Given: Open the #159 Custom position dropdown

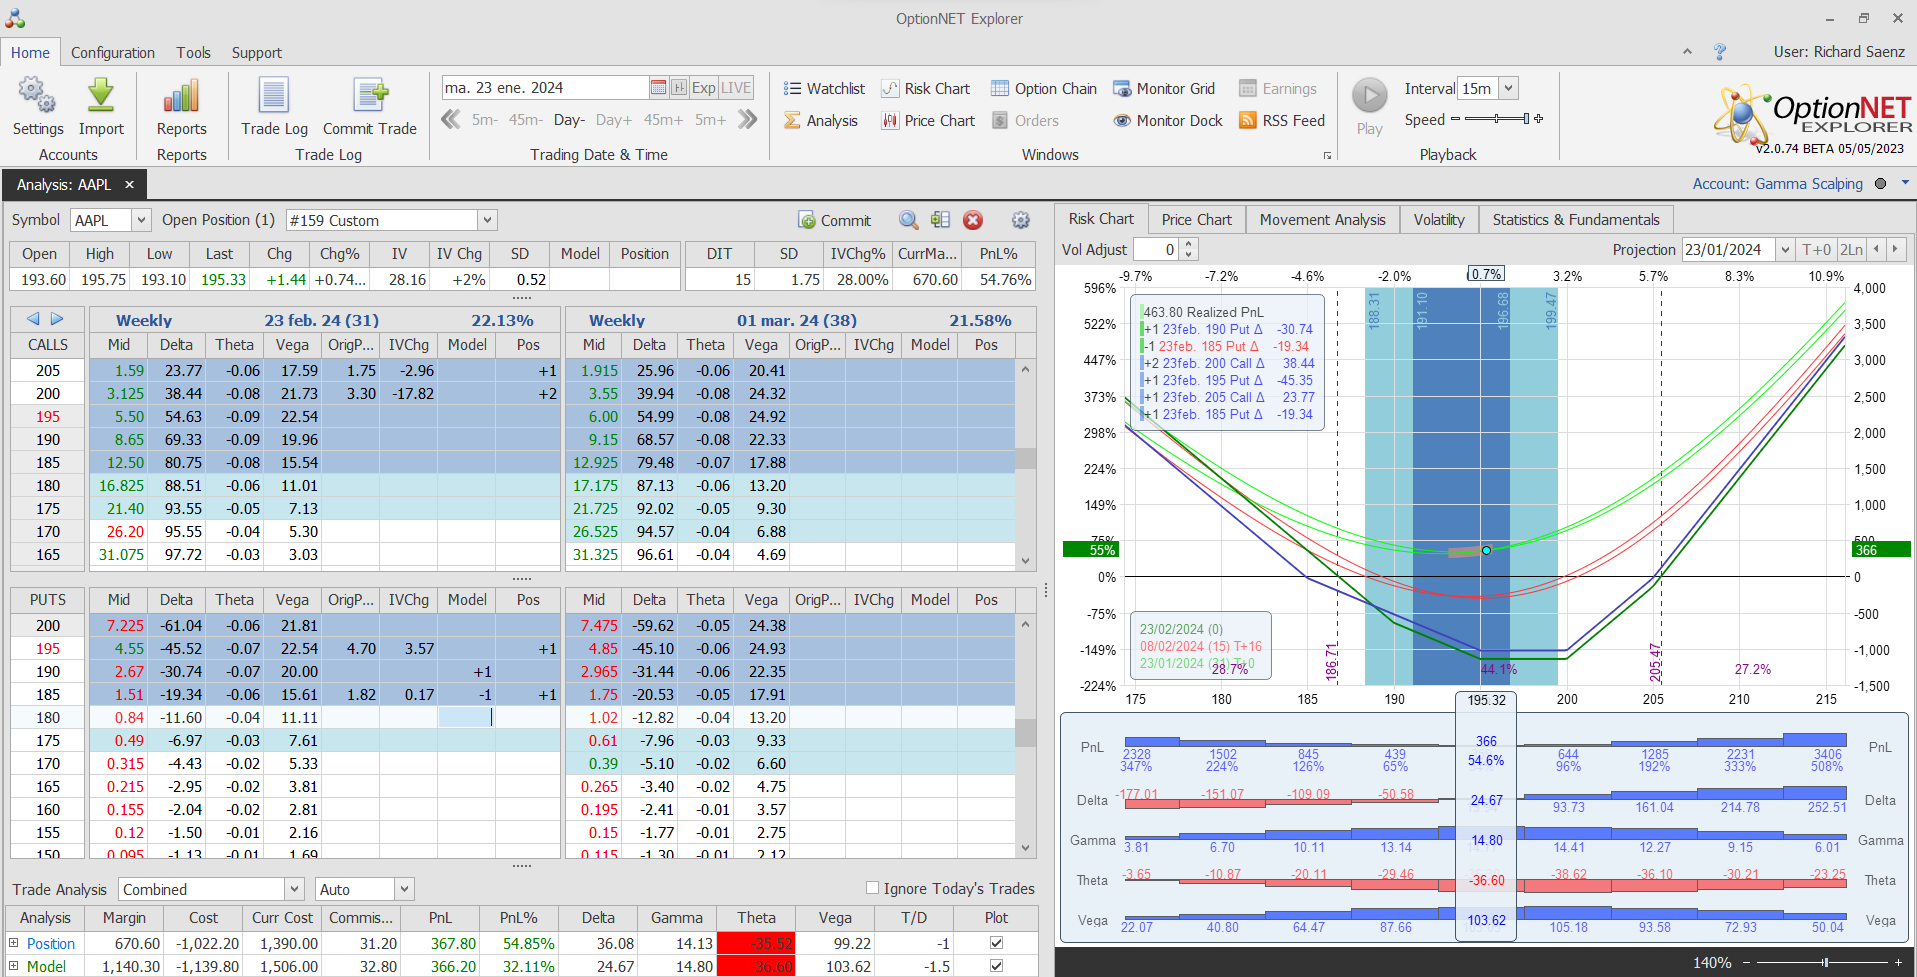Looking at the screenshot, I should click(487, 220).
